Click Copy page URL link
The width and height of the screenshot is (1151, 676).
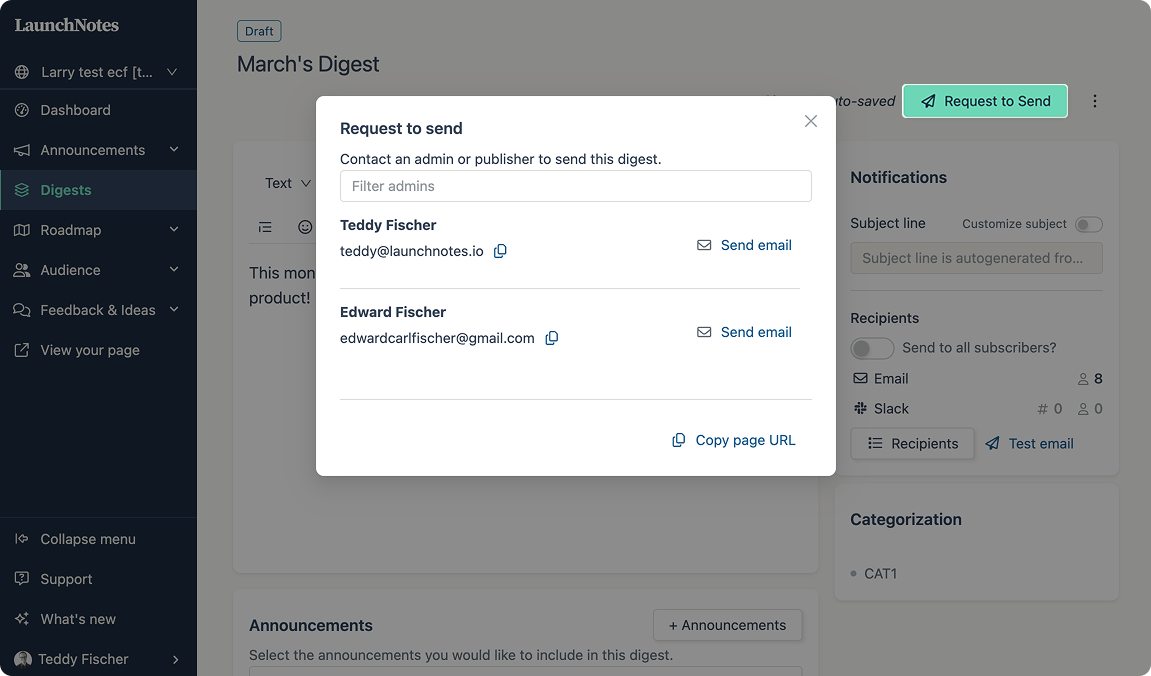(x=733, y=440)
